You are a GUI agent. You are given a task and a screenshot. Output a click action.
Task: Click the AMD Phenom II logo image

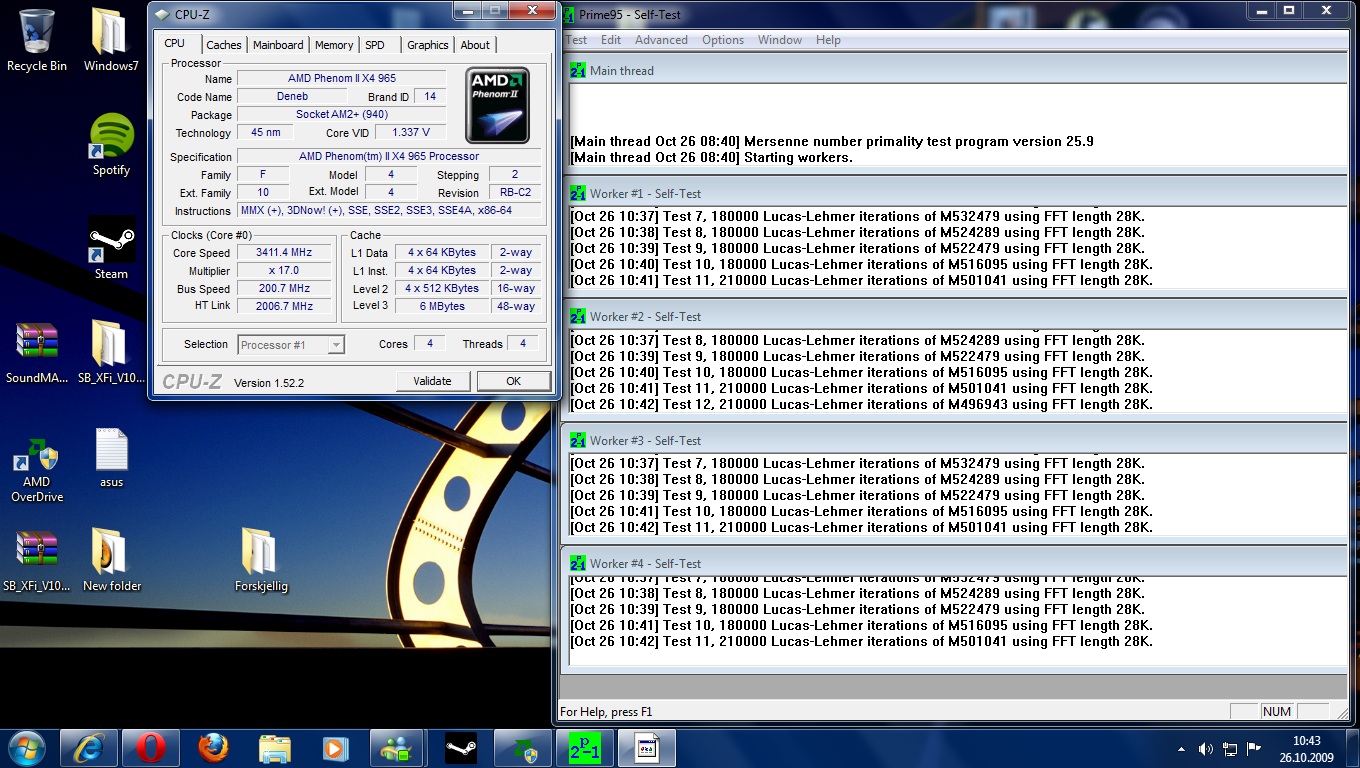[498, 106]
